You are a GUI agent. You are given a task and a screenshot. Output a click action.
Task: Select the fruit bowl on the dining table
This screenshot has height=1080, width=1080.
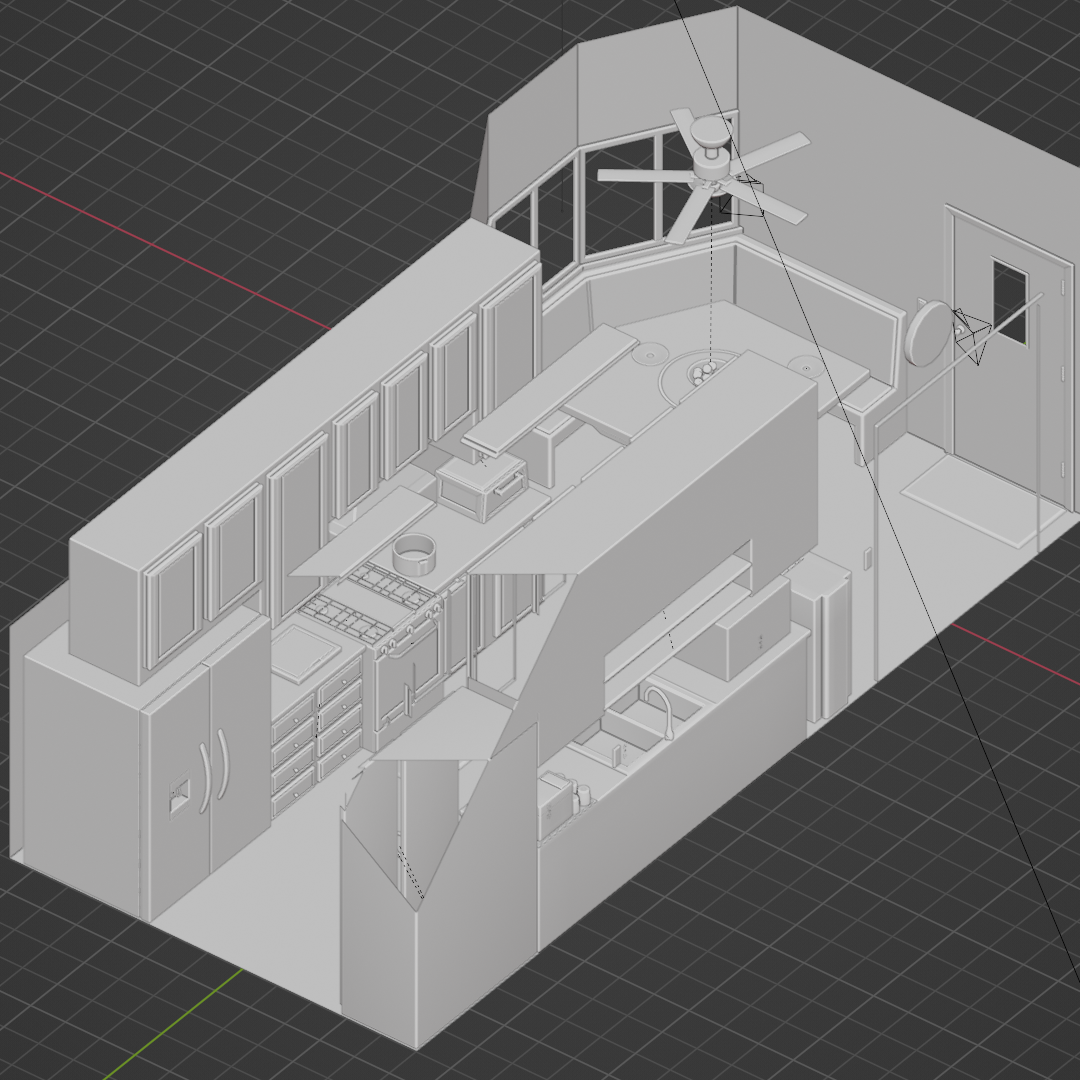click(x=703, y=374)
